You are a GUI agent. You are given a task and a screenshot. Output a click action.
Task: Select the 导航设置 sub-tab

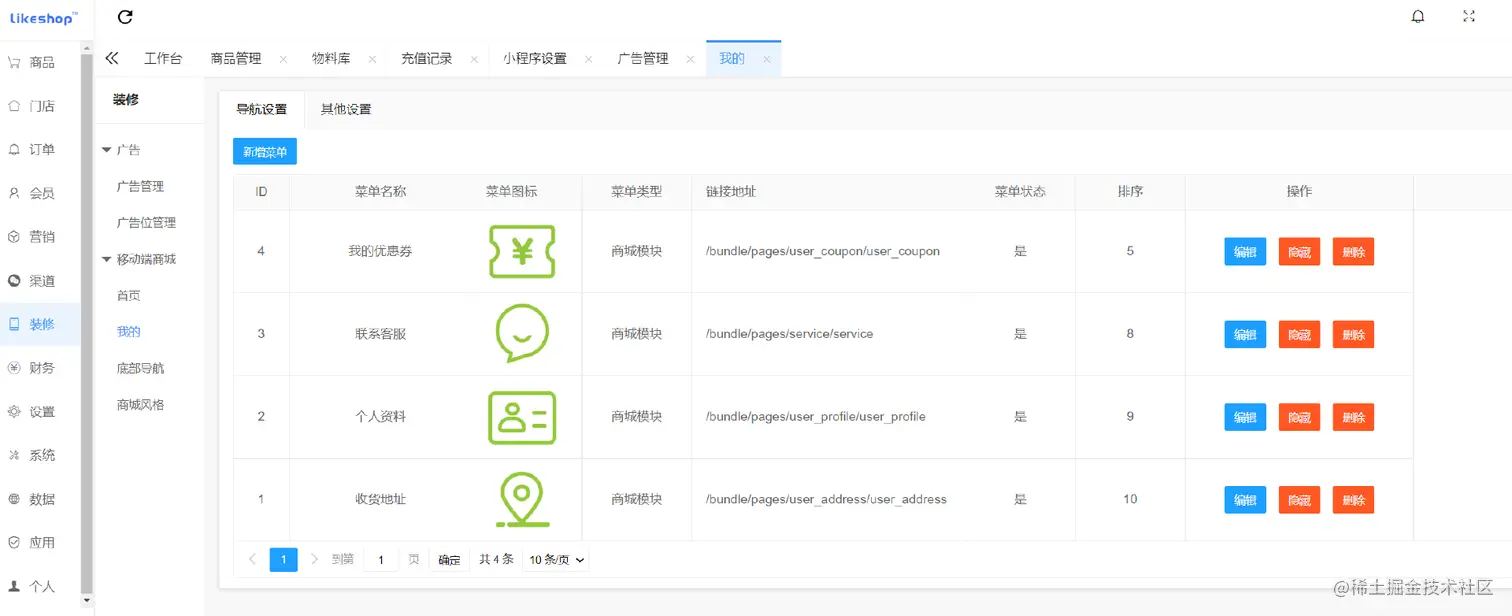coord(261,109)
